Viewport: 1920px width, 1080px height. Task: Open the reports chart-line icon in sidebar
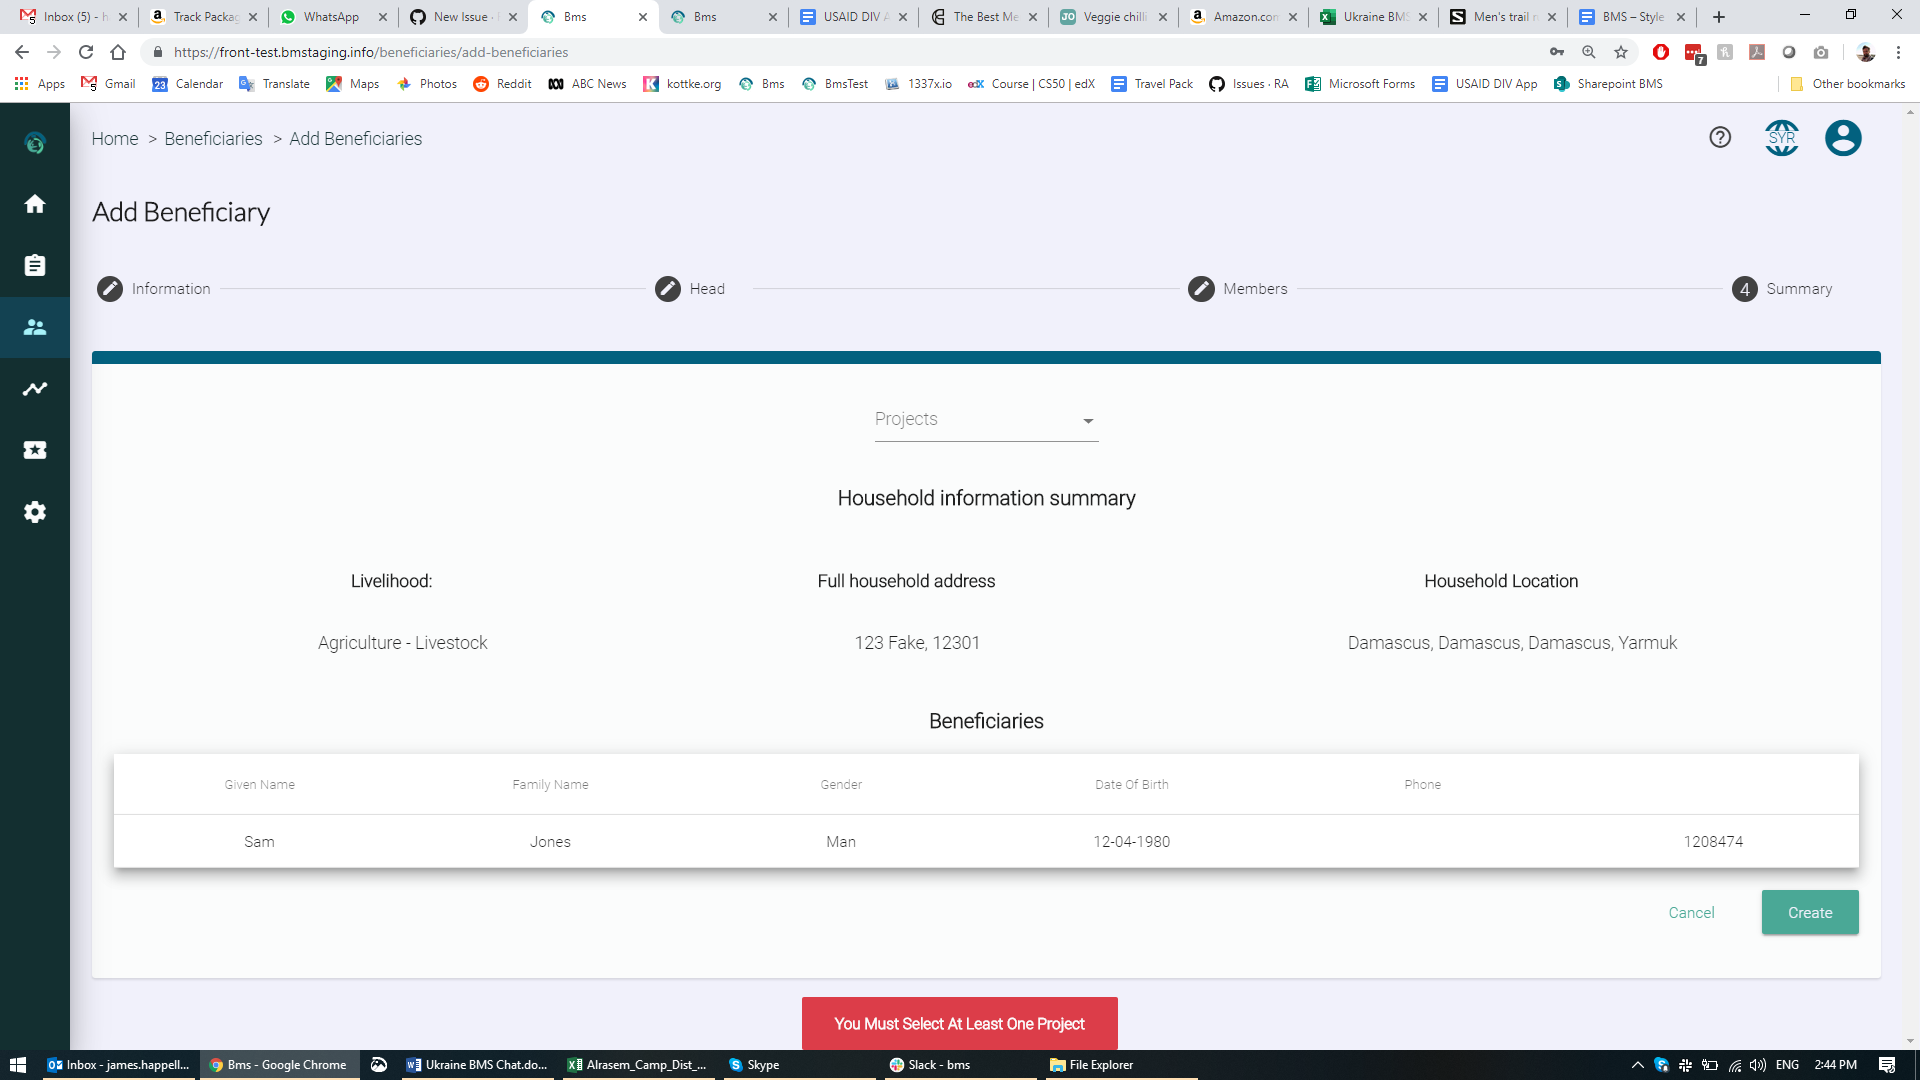tap(35, 389)
